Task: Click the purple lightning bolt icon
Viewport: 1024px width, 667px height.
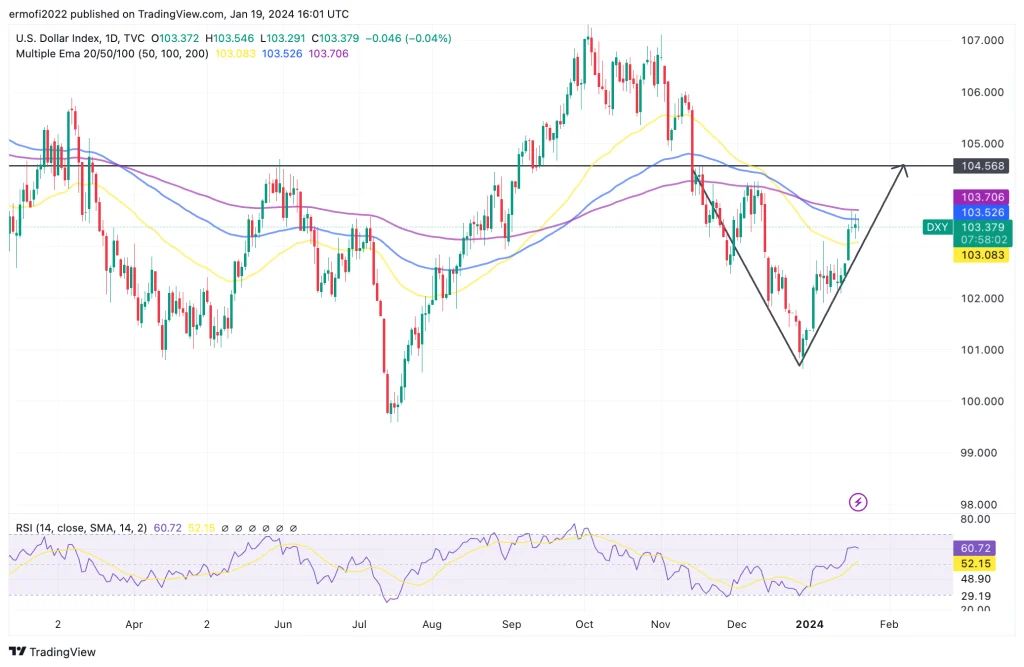Action: (858, 501)
